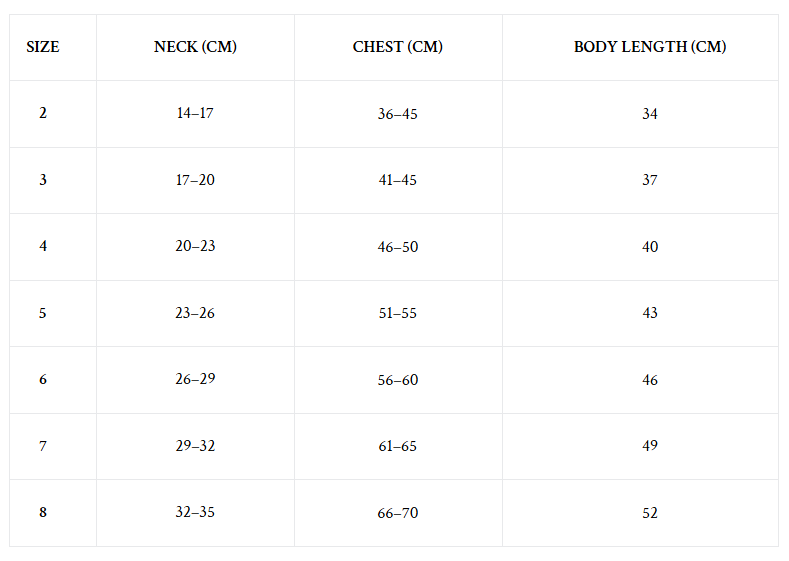Select the size 2 row label

43,113
